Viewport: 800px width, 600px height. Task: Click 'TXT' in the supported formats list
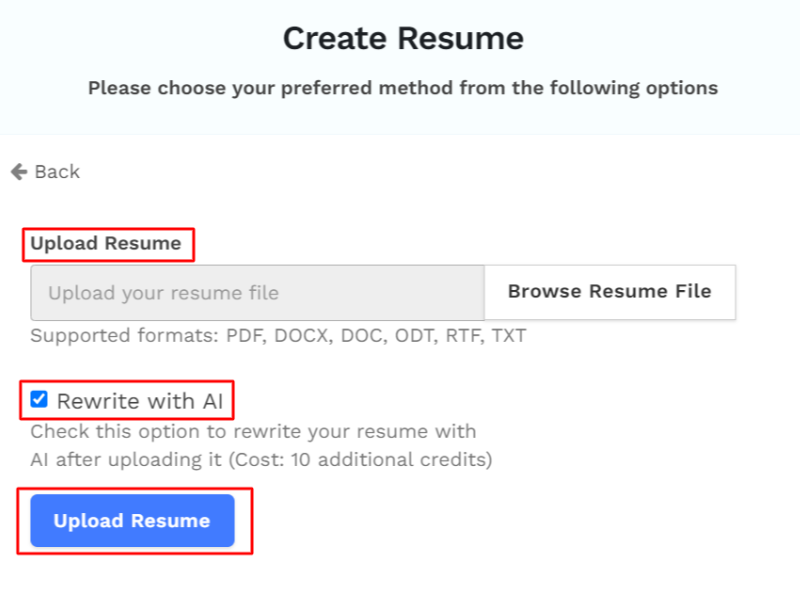pyautogui.click(x=508, y=336)
